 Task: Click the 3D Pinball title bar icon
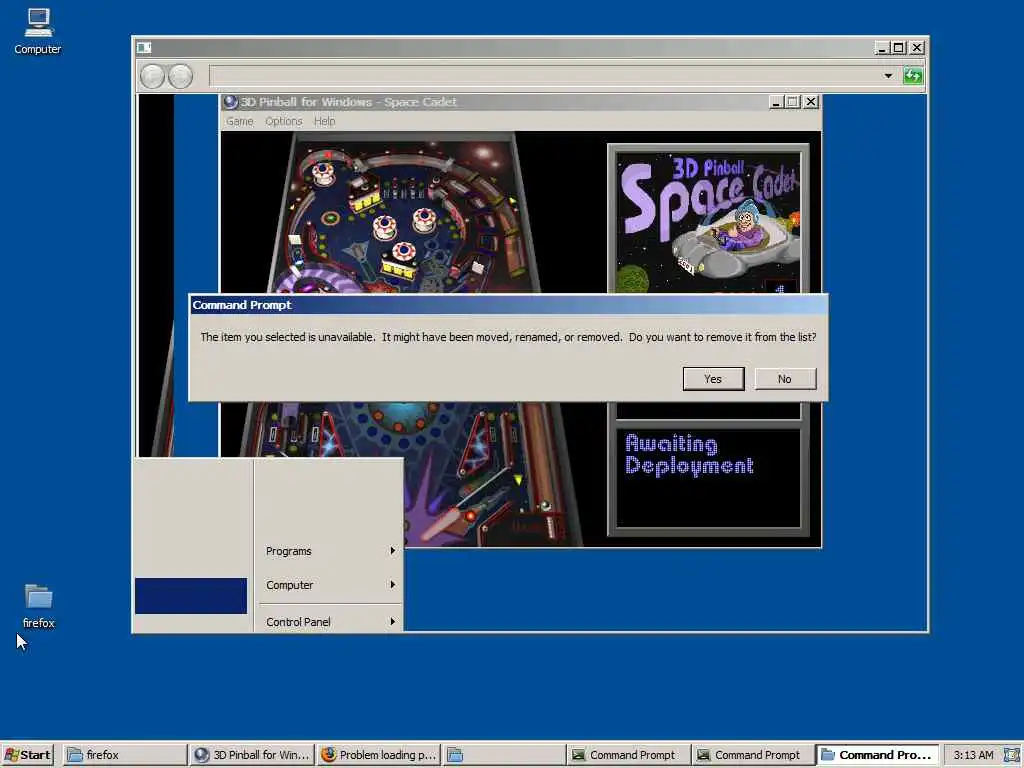pyautogui.click(x=230, y=102)
